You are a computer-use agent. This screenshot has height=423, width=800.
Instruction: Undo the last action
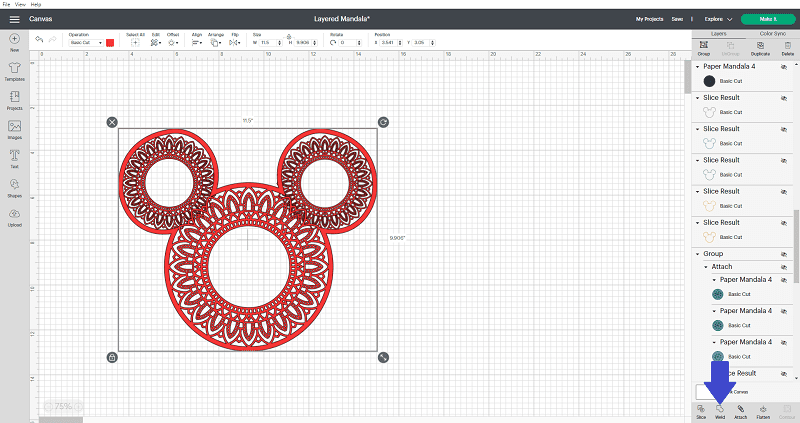click(x=39, y=39)
